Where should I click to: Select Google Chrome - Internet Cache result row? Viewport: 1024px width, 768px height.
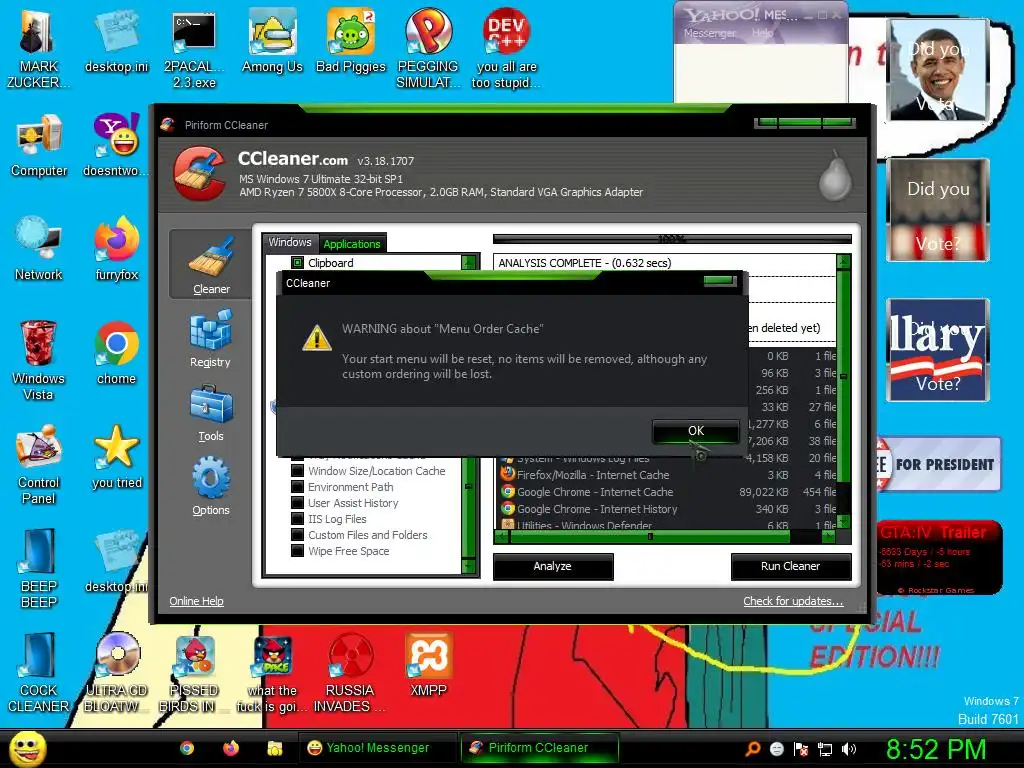pos(667,492)
